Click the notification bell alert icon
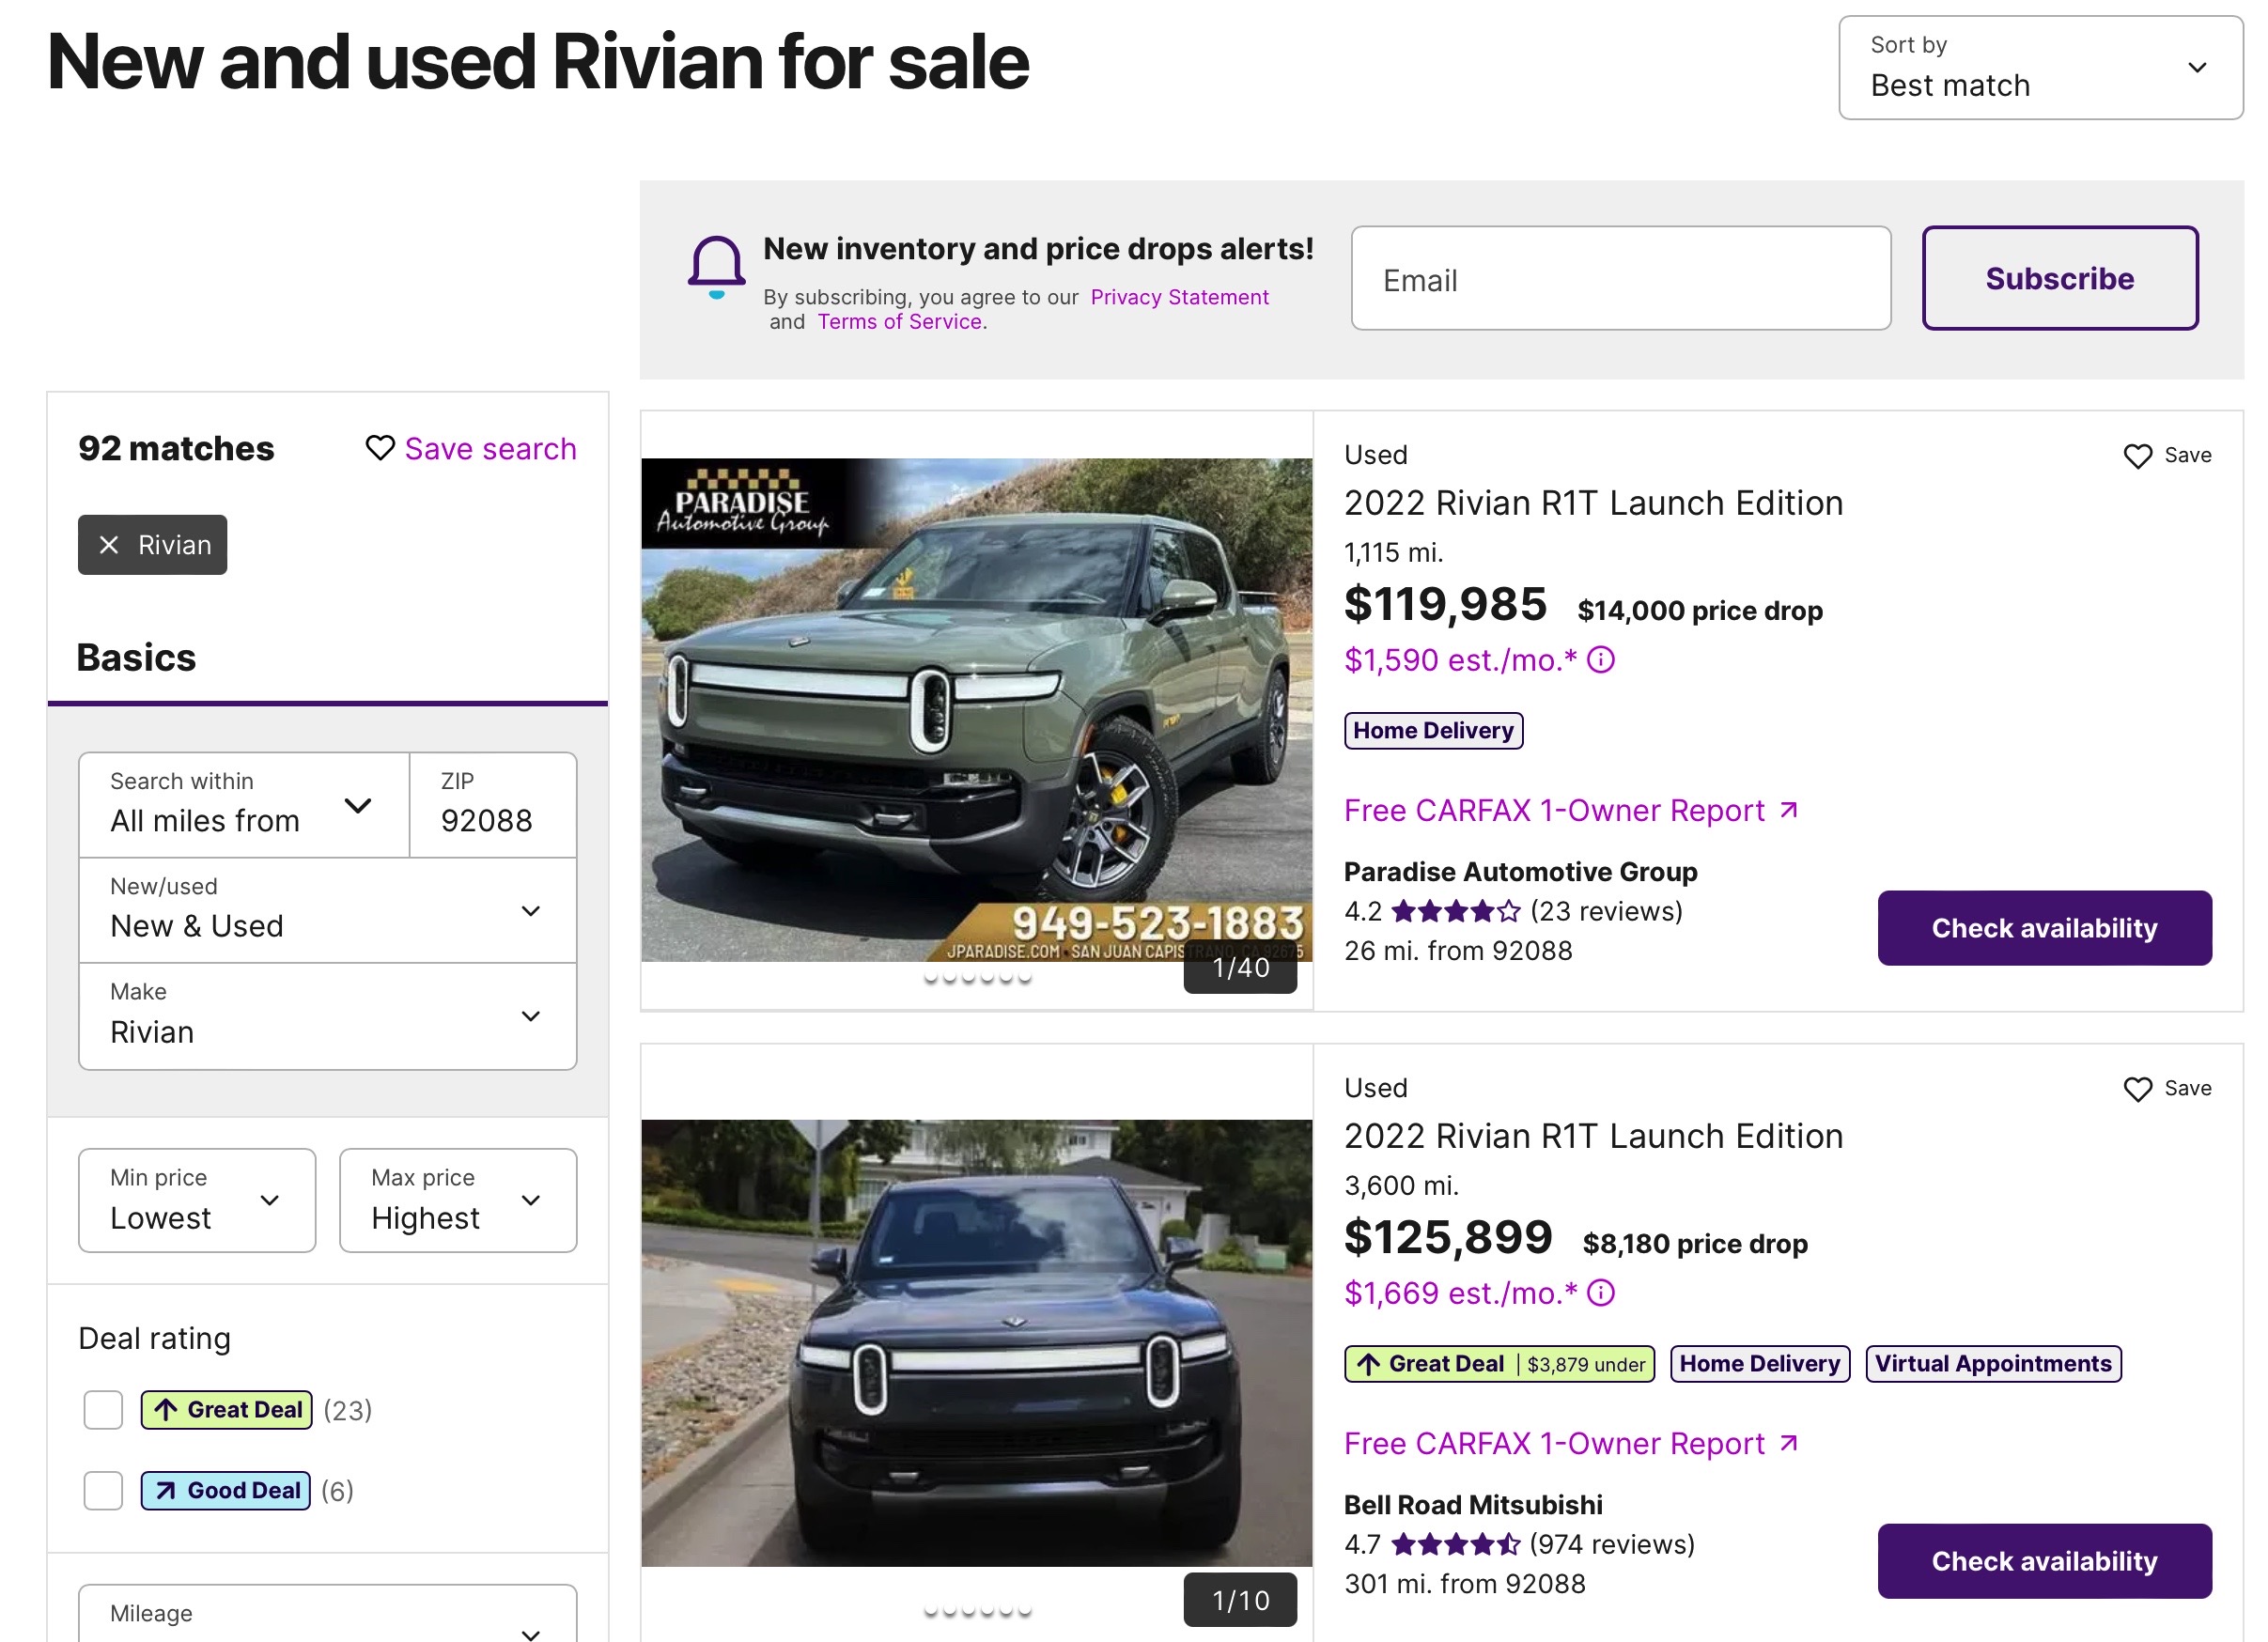2268x1642 pixels. pyautogui.click(x=716, y=268)
